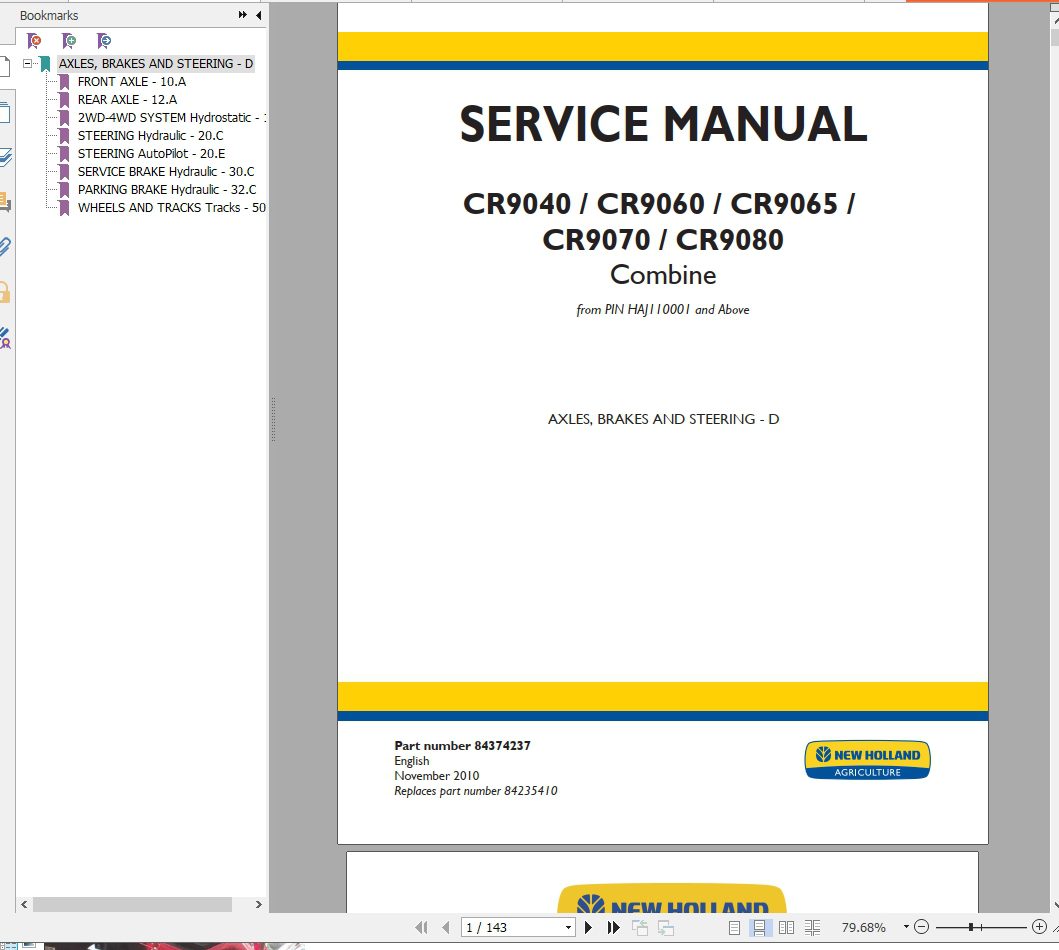Switch to single page view
The width and height of the screenshot is (1059, 950).
click(x=734, y=928)
